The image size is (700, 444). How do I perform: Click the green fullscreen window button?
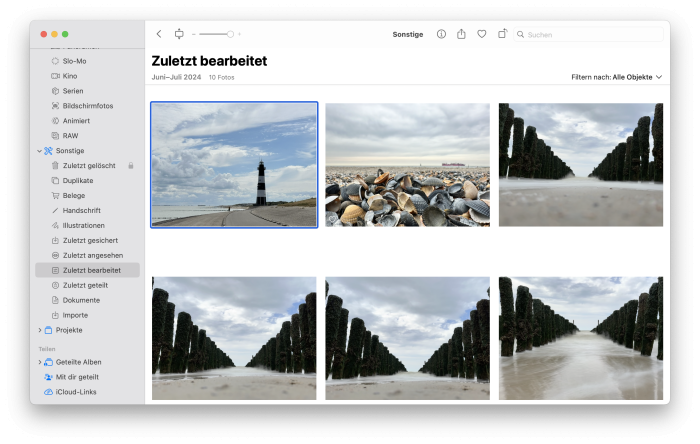[65, 34]
